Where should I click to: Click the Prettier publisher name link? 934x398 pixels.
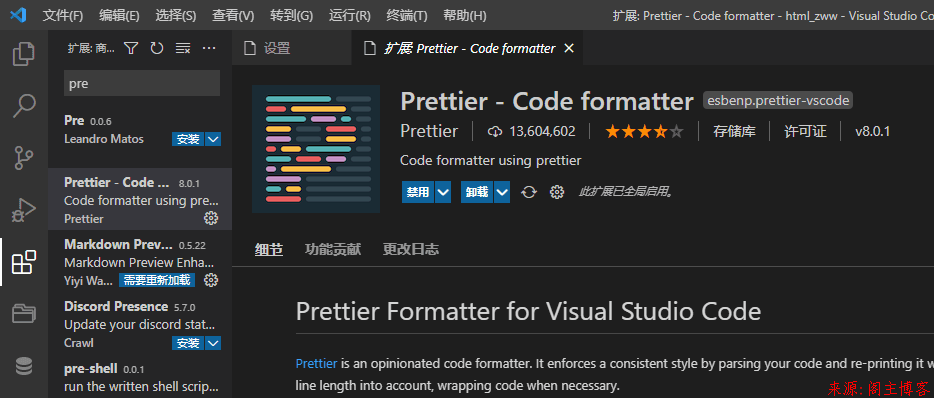(x=429, y=132)
